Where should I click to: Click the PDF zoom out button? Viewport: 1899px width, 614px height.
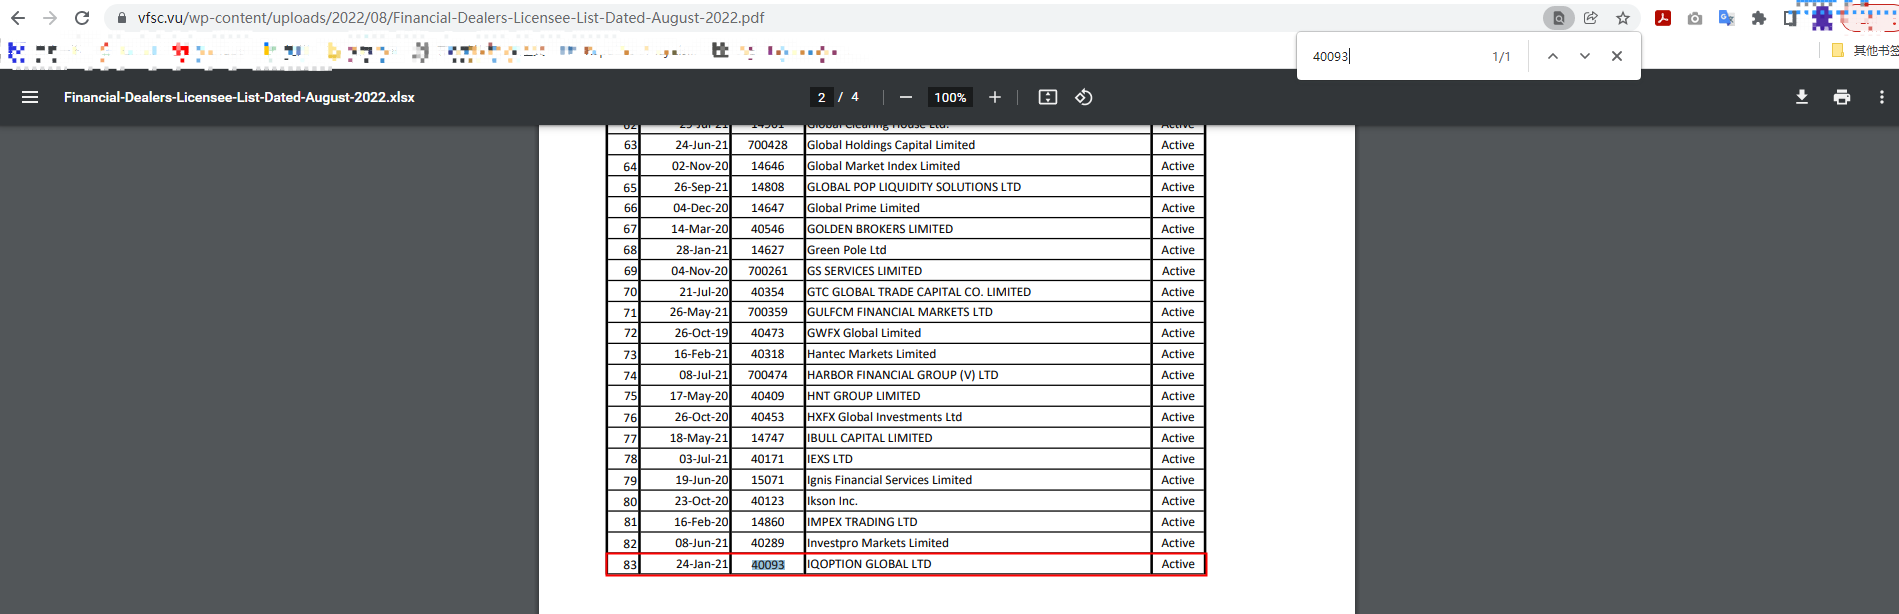pyautogui.click(x=905, y=97)
